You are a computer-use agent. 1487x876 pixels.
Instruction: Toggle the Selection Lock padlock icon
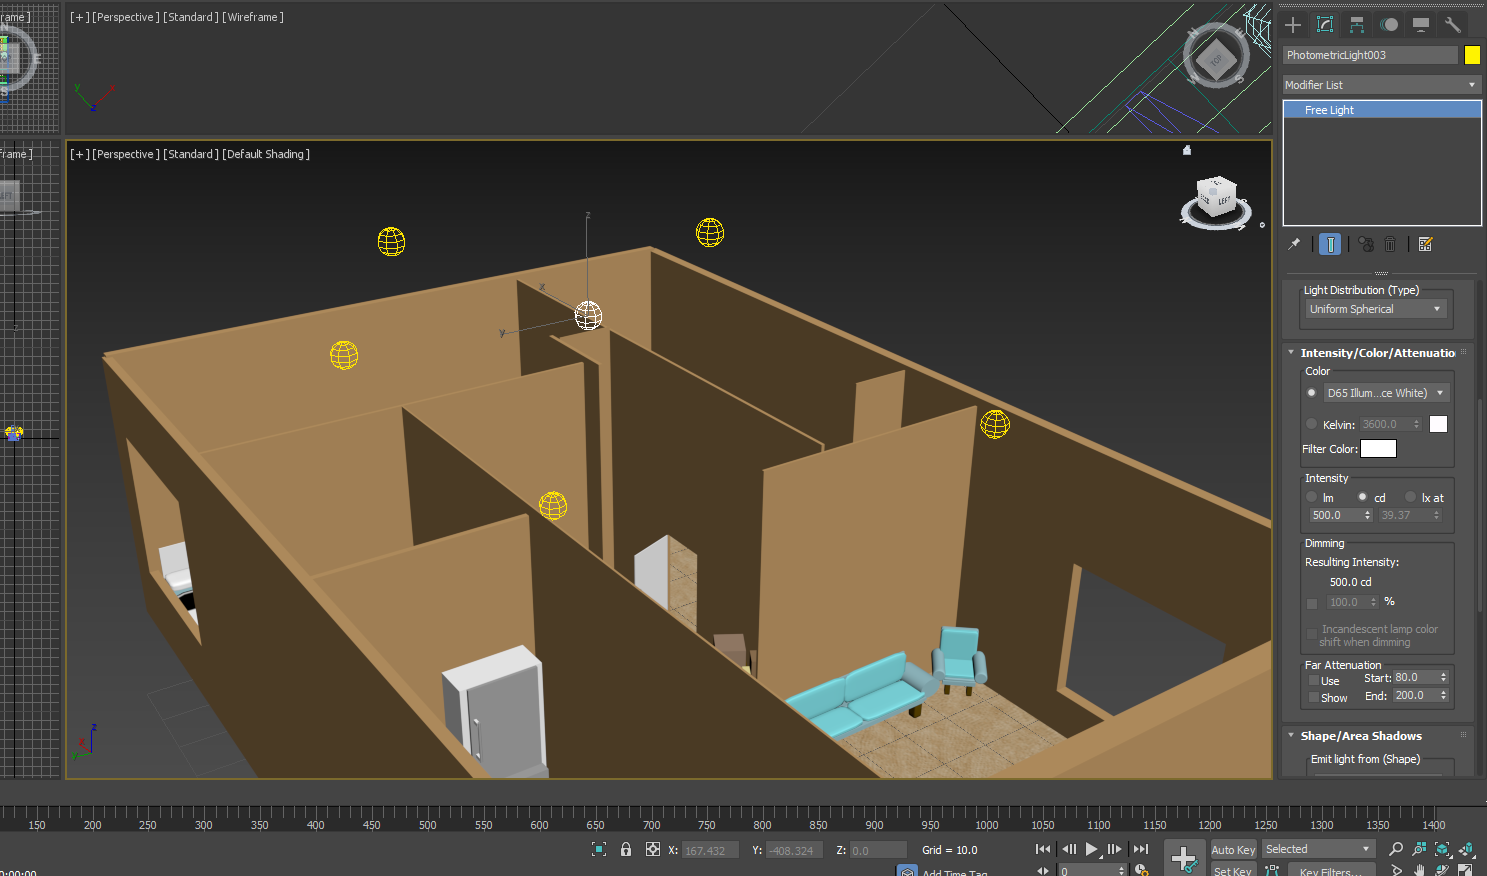point(626,849)
